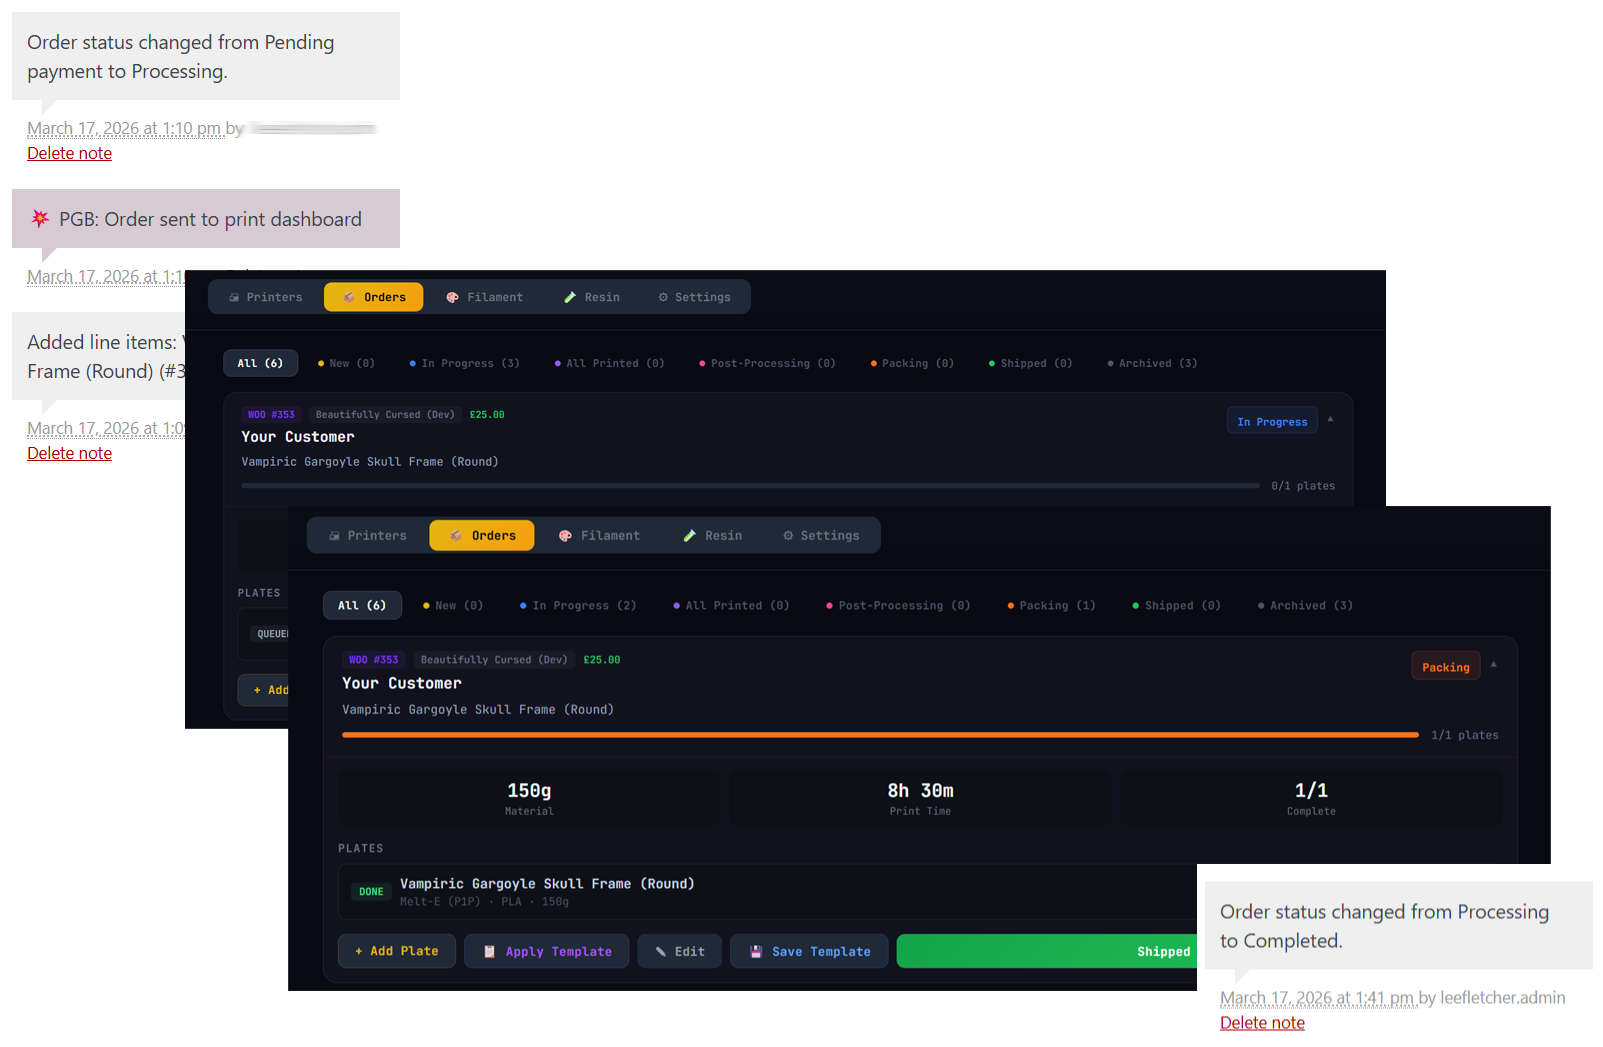Click the red burst icon beside PGB note
1603x1047 pixels.
coord(40,218)
